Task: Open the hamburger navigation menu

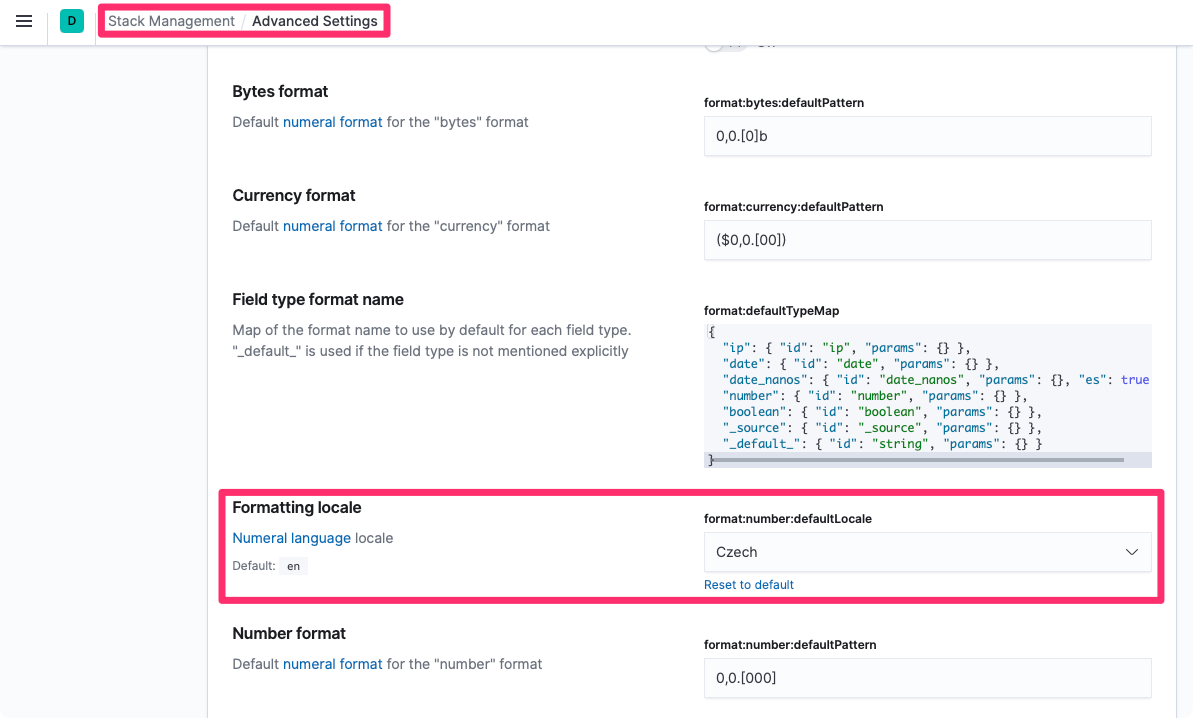Action: (x=24, y=21)
